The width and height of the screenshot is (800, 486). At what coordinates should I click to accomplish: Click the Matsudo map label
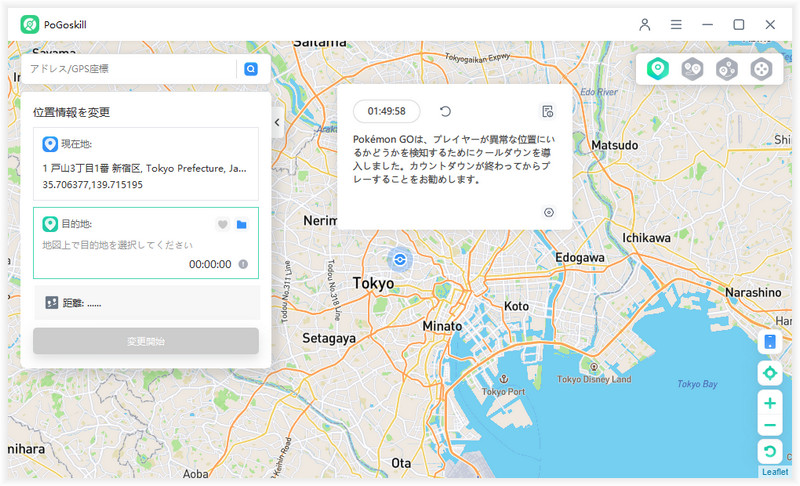pos(615,145)
